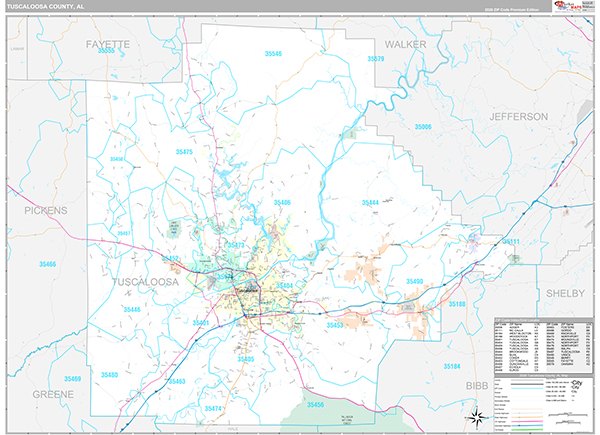The height and width of the screenshot is (435, 600).
Task: Click ZIP code 35474 label
Action: tap(213, 409)
